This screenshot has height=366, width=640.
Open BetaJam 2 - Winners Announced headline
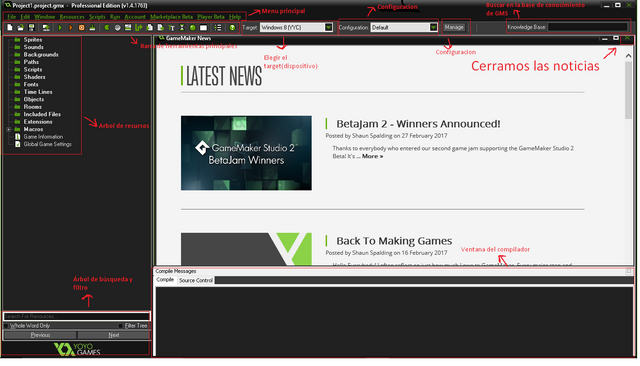(x=418, y=124)
